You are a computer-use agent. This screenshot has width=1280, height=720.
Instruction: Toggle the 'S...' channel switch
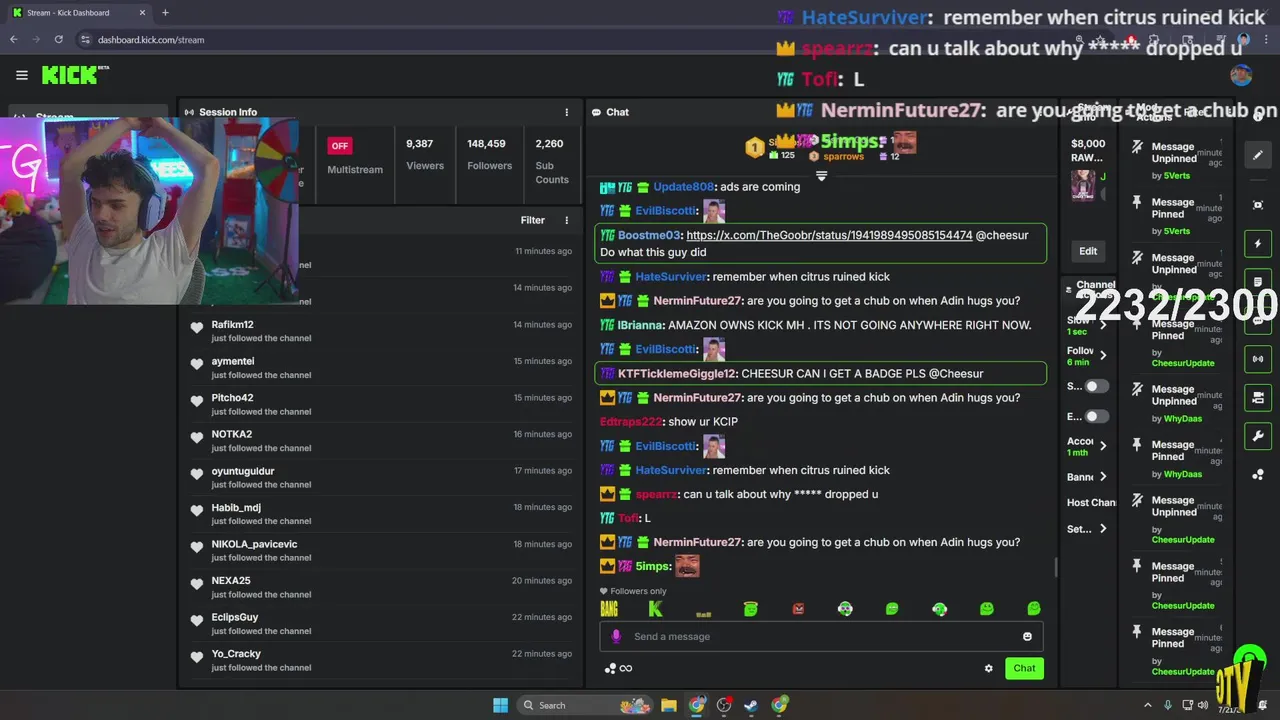pyautogui.click(x=1097, y=386)
